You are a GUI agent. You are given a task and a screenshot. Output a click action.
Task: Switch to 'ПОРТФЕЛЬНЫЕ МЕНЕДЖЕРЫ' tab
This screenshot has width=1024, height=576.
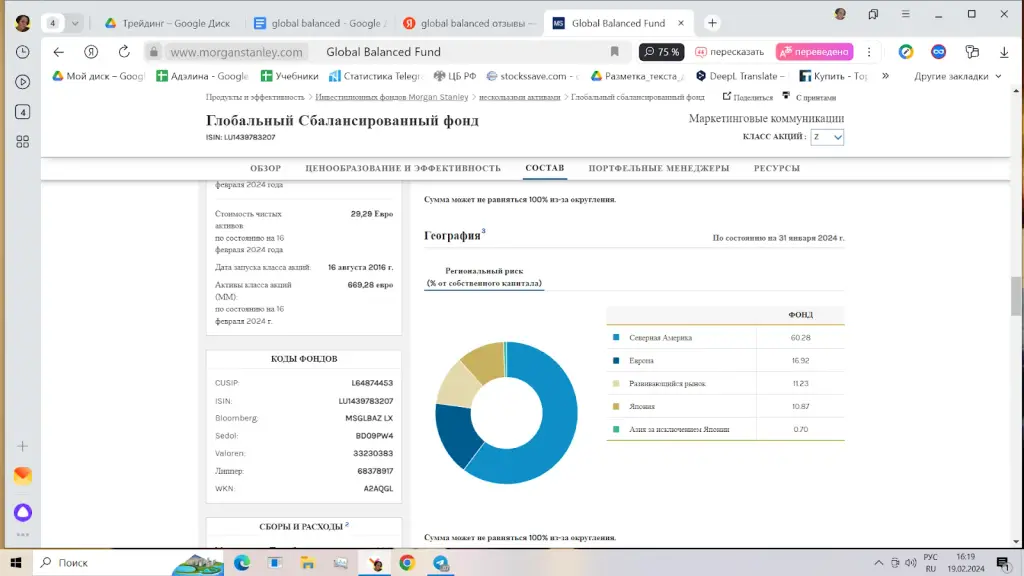[658, 168]
